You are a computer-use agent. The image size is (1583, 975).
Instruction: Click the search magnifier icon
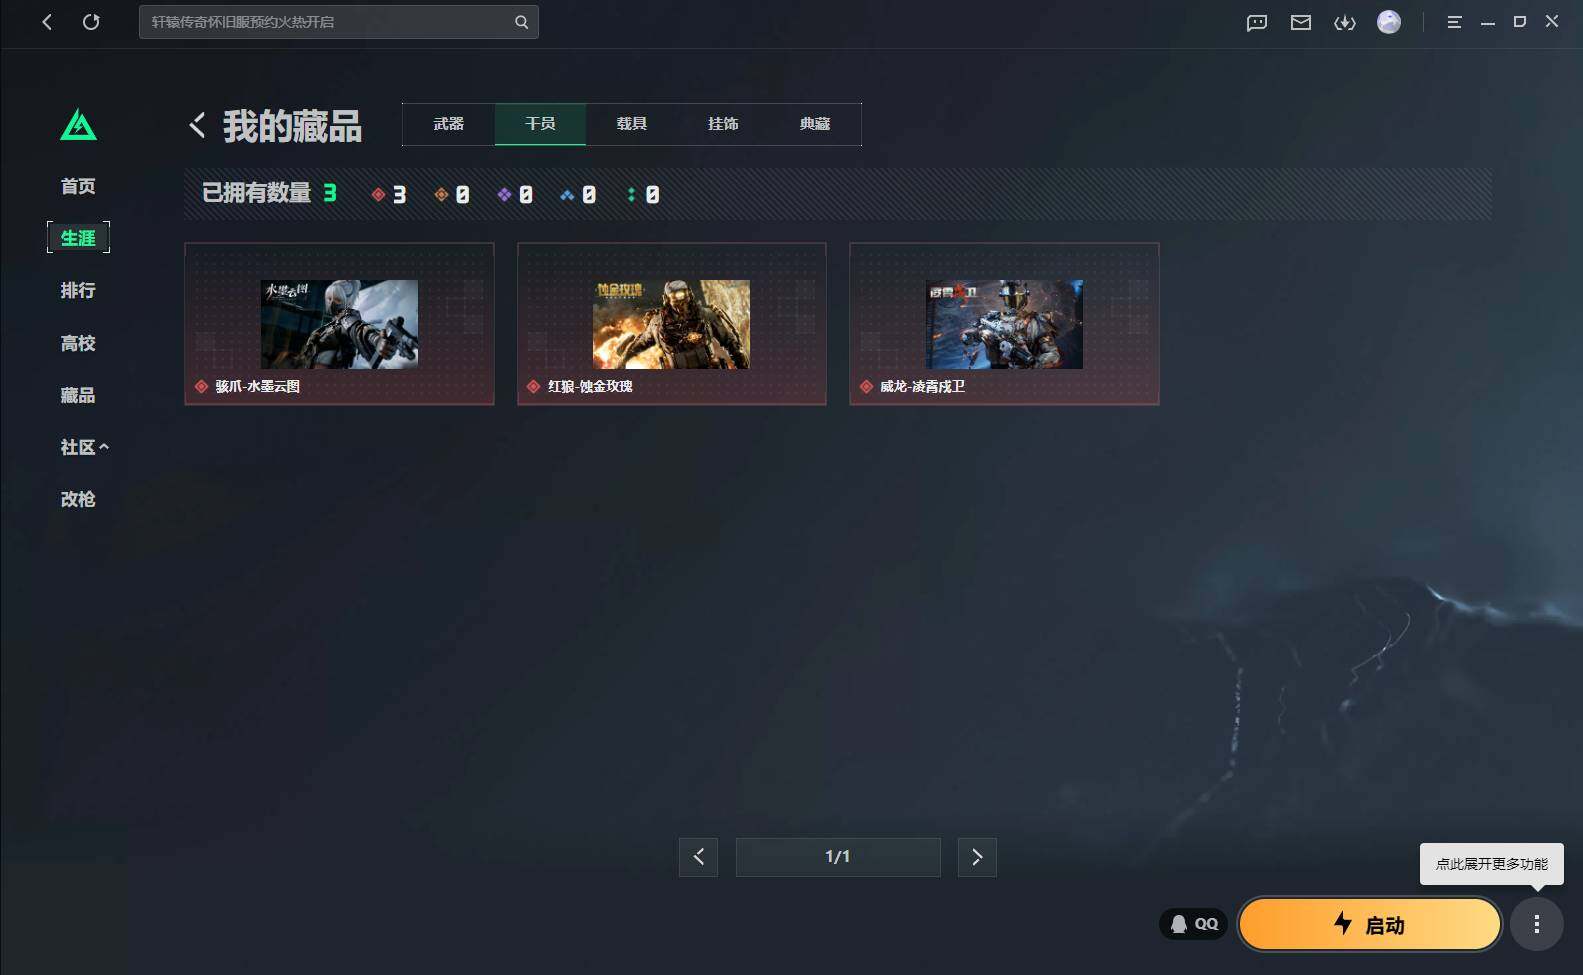pyautogui.click(x=521, y=22)
